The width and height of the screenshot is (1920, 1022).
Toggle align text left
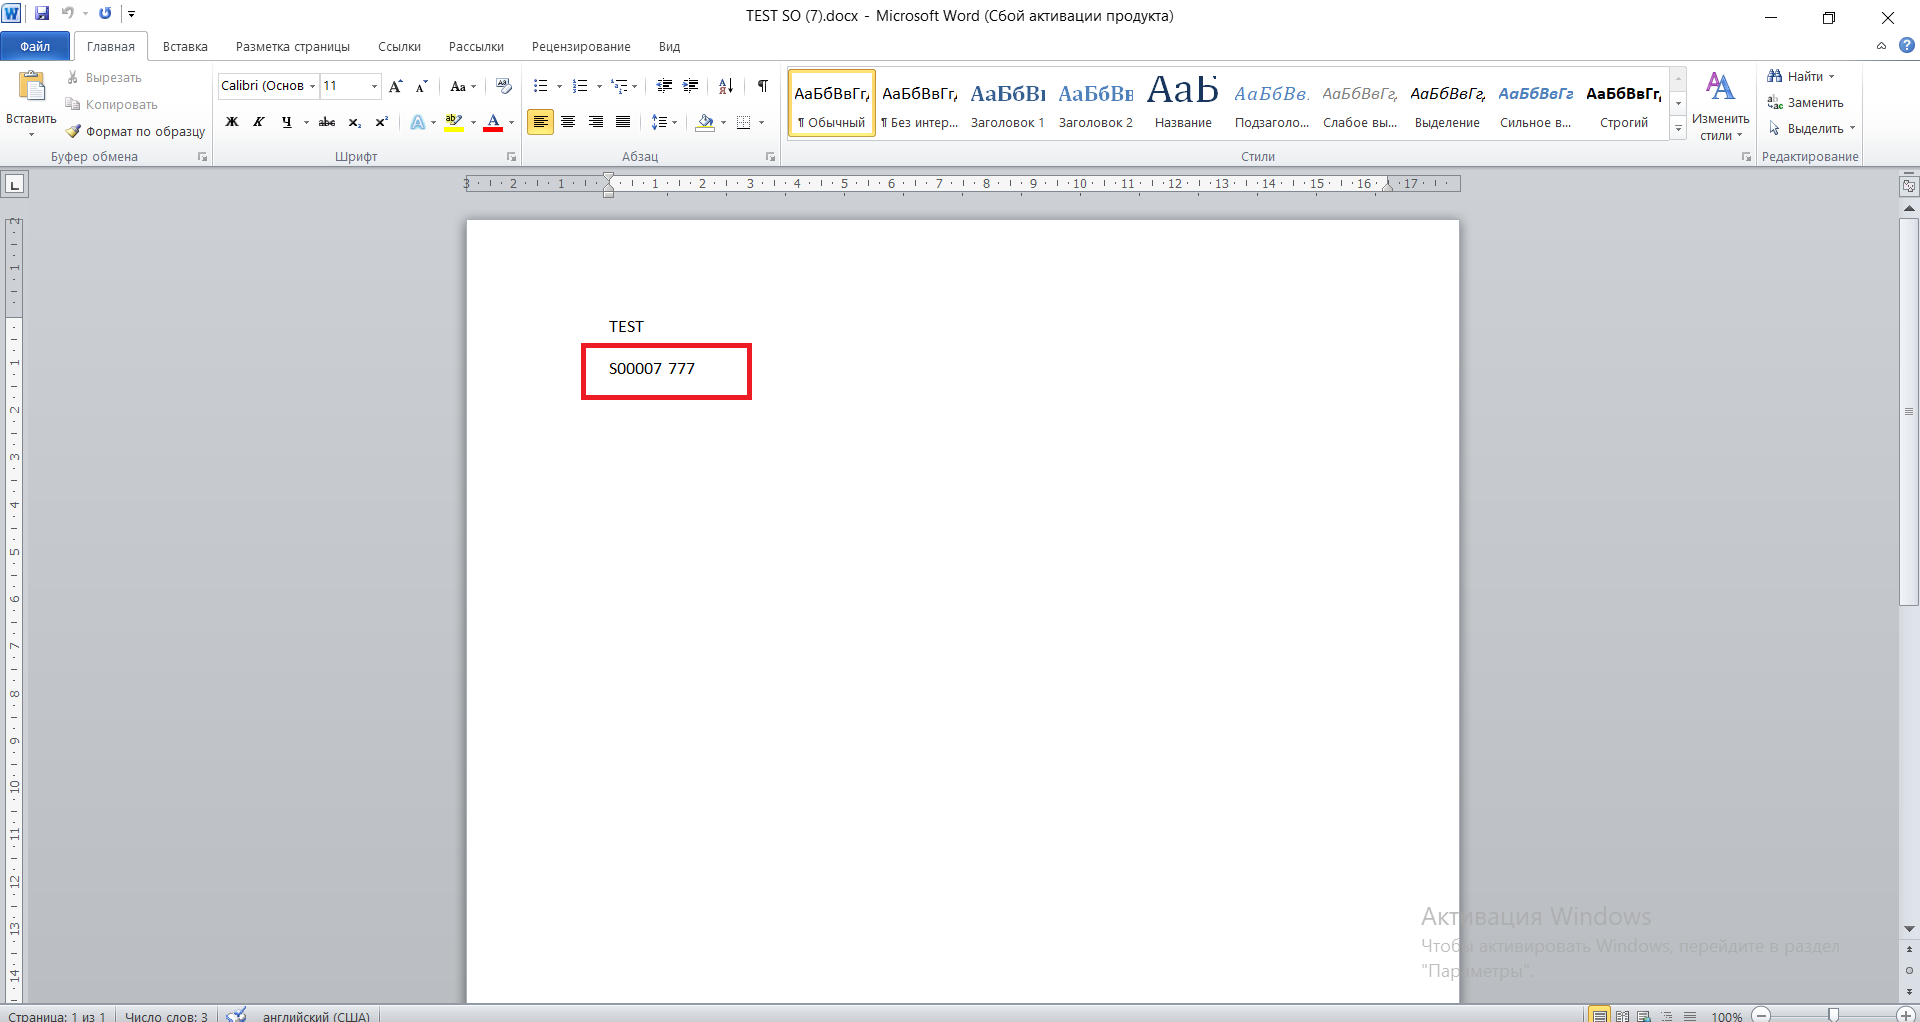click(x=540, y=122)
